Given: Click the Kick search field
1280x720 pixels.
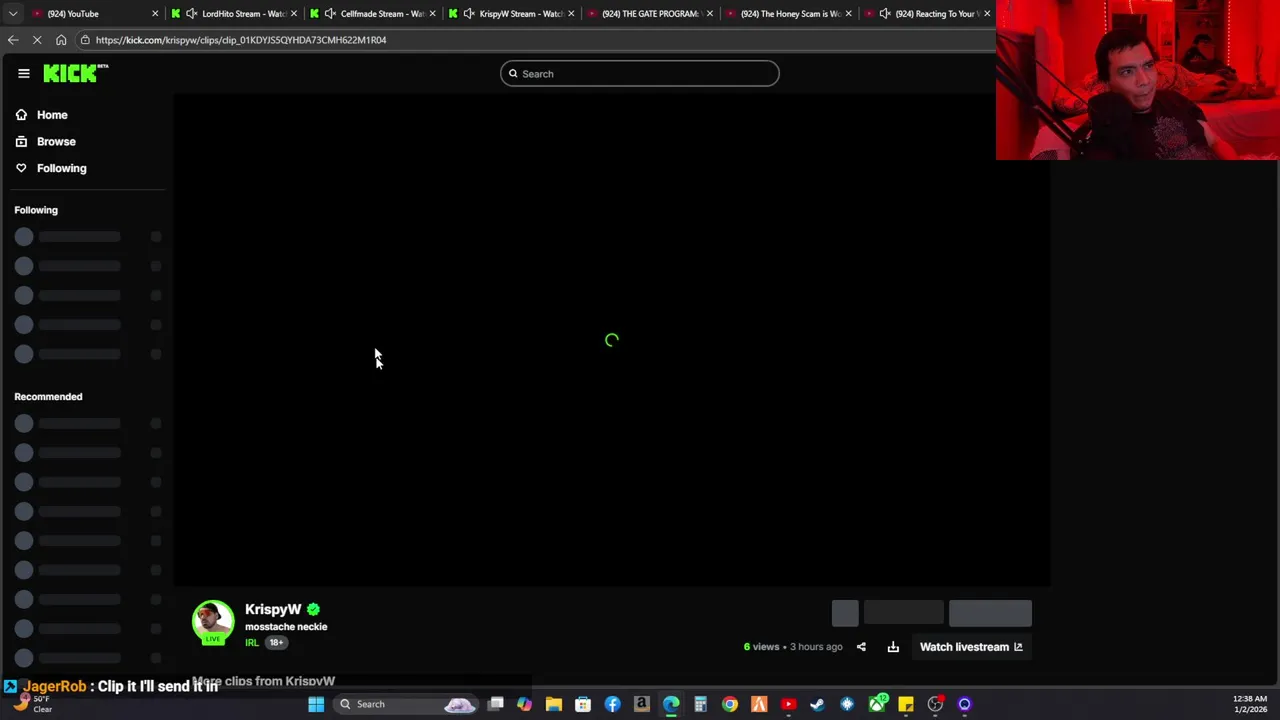Looking at the screenshot, I should [x=640, y=74].
